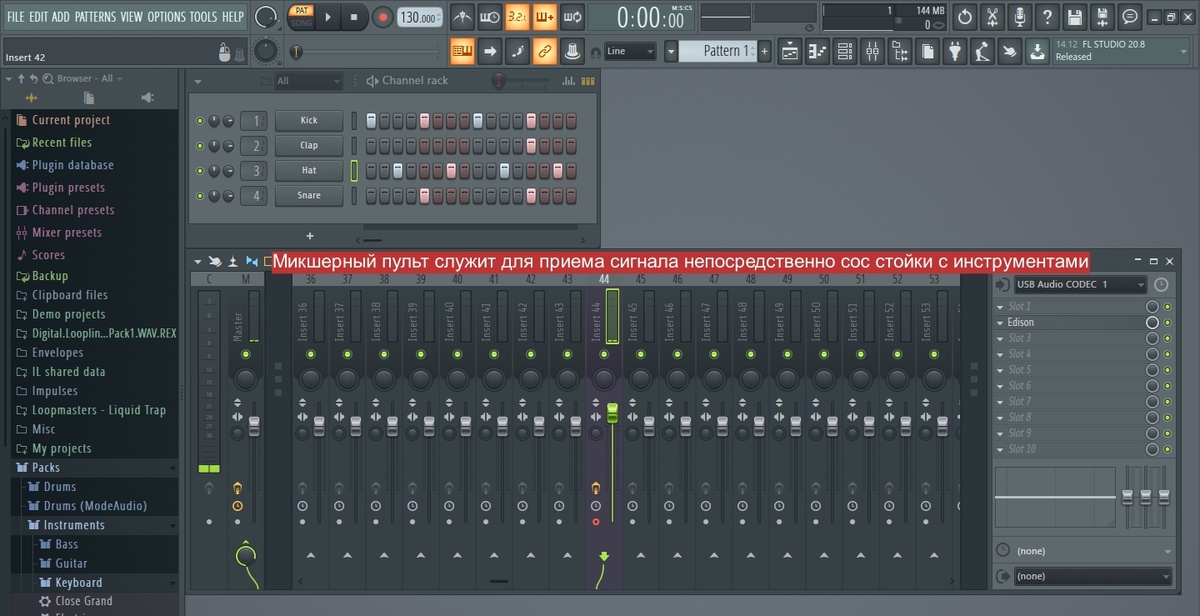Click the Master track volume fader
1200x616 pixels.
pos(254,426)
